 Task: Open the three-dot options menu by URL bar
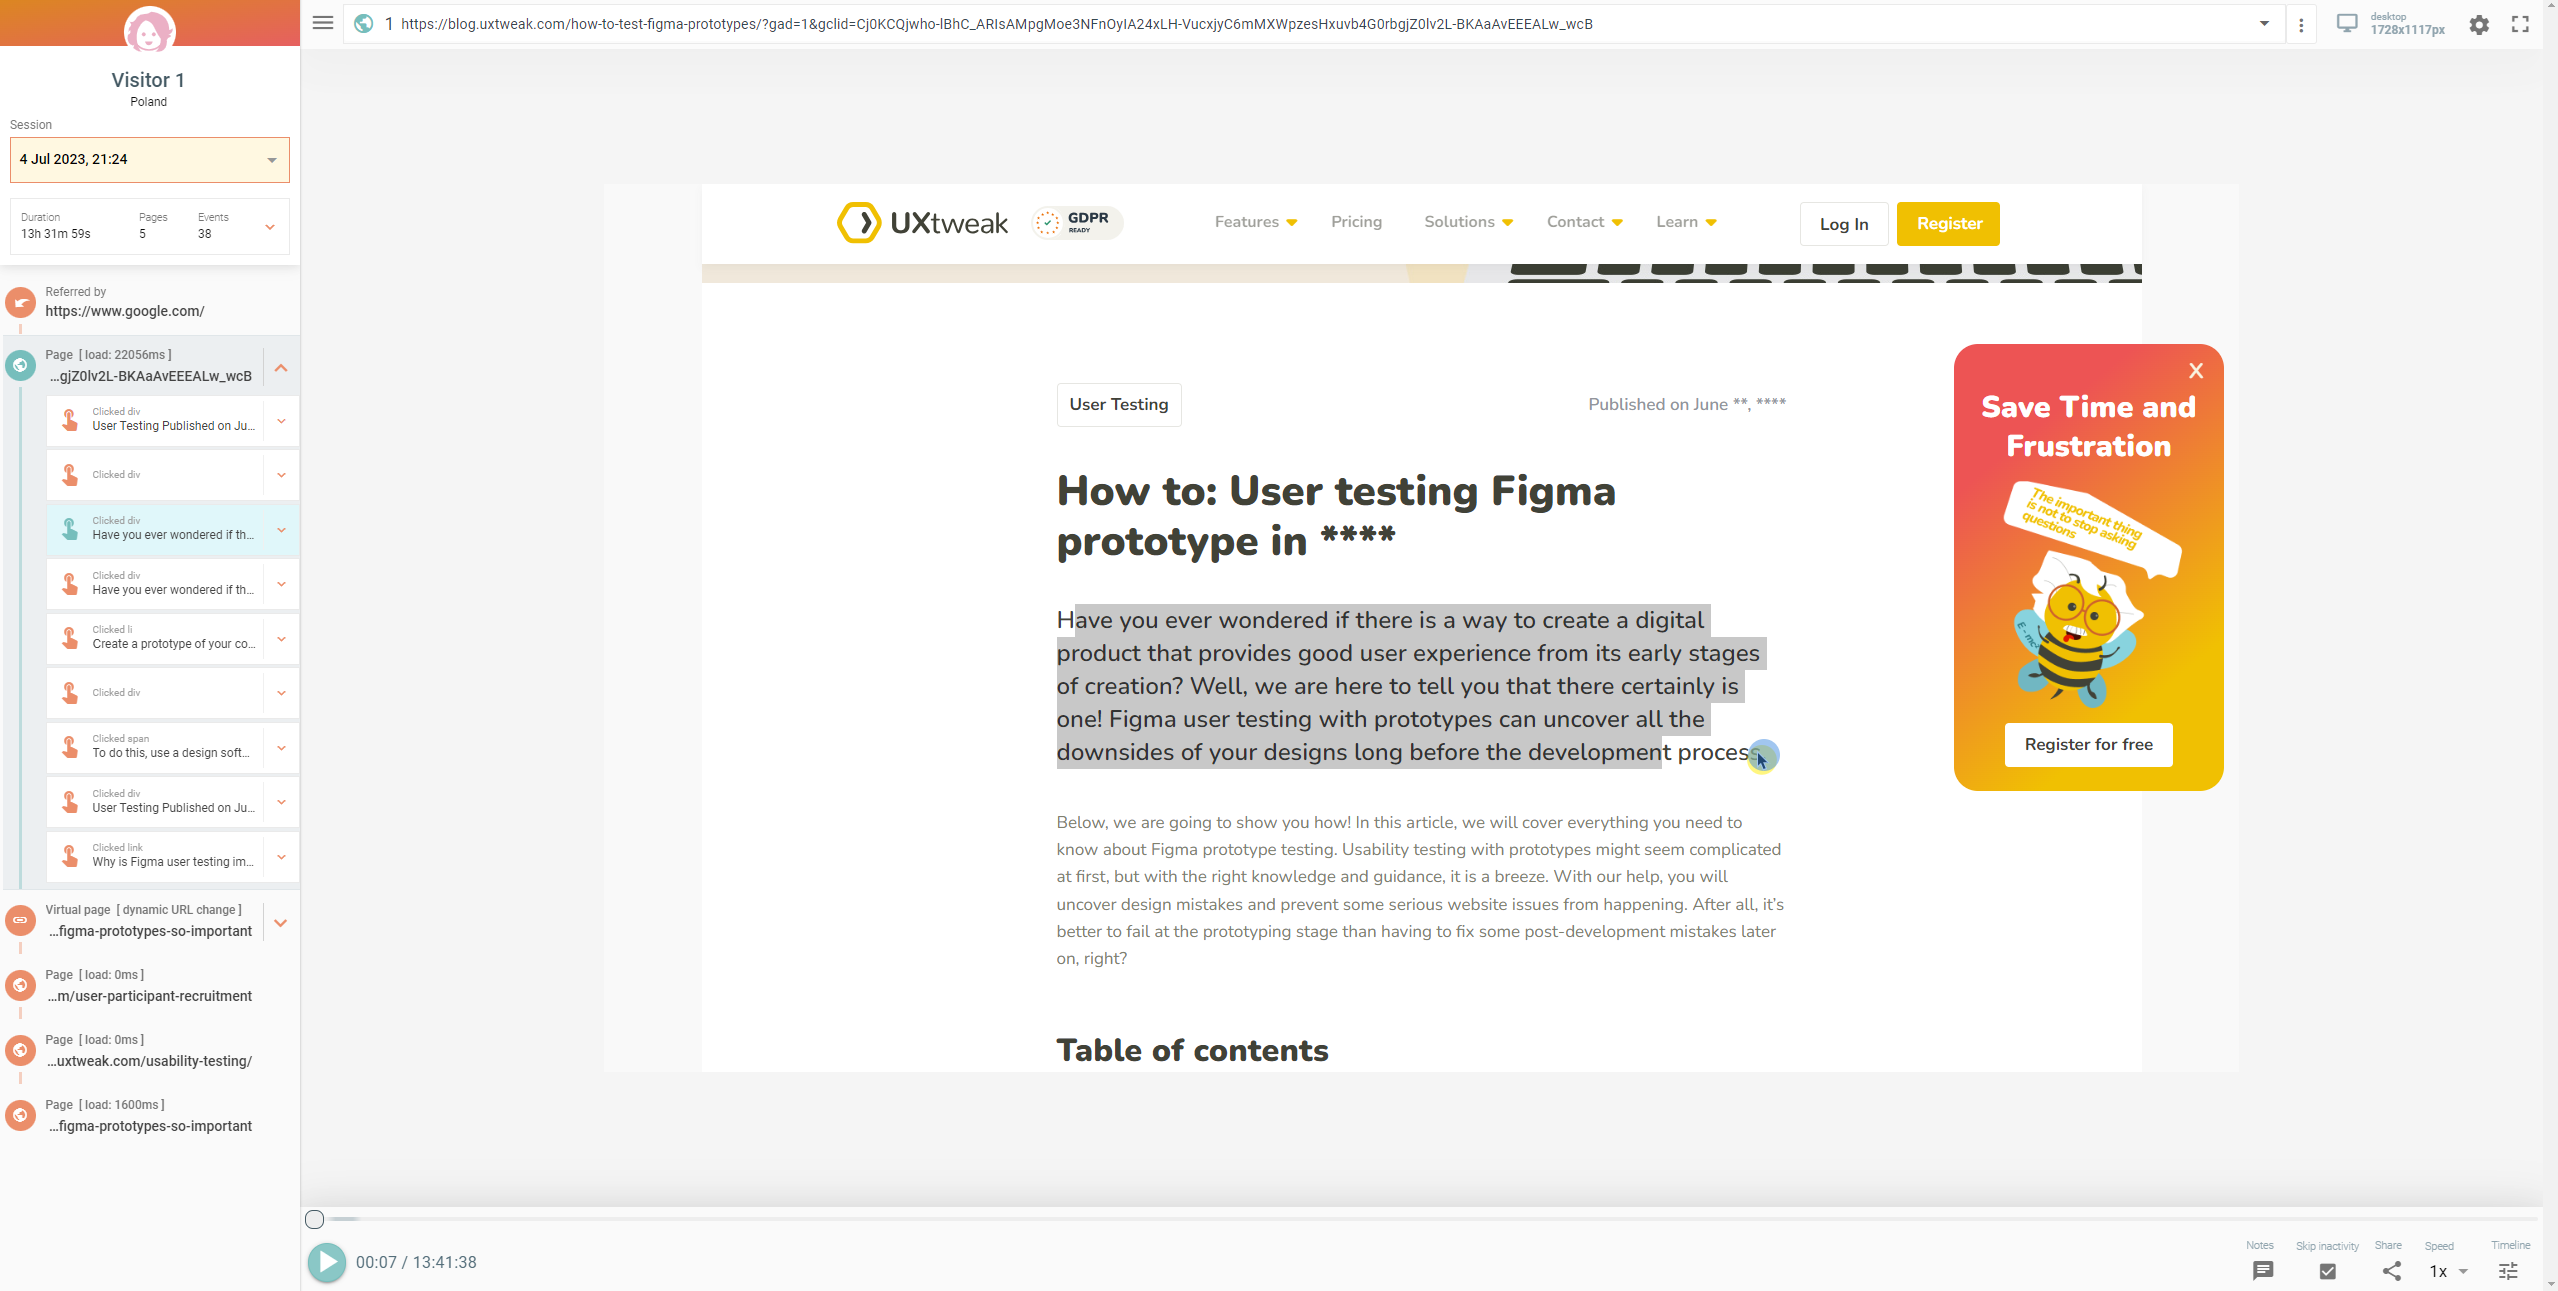point(2301,25)
